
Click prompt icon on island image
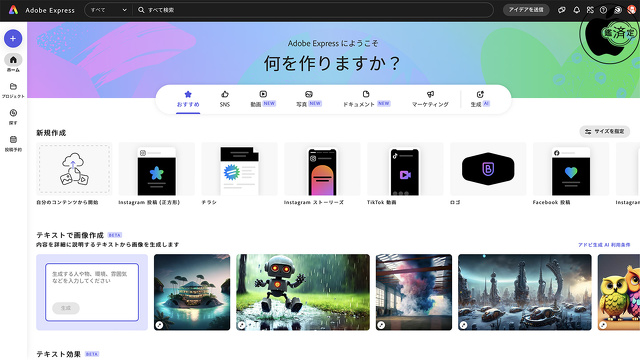coord(159,325)
